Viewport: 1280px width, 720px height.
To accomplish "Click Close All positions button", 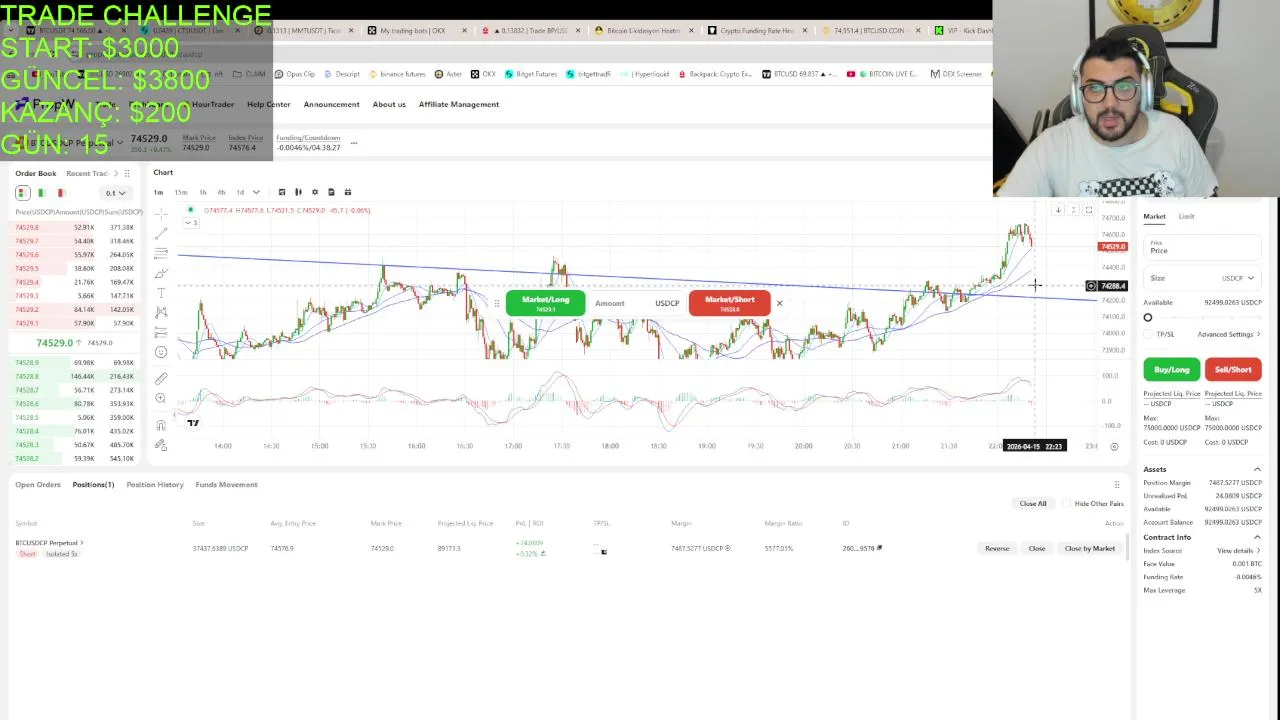I will tap(1033, 503).
